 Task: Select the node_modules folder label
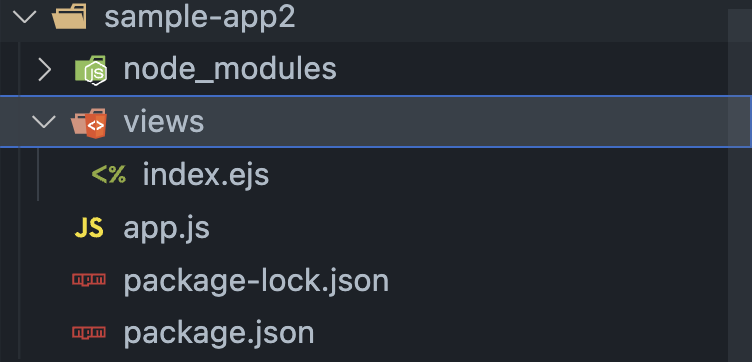pyautogui.click(x=230, y=69)
